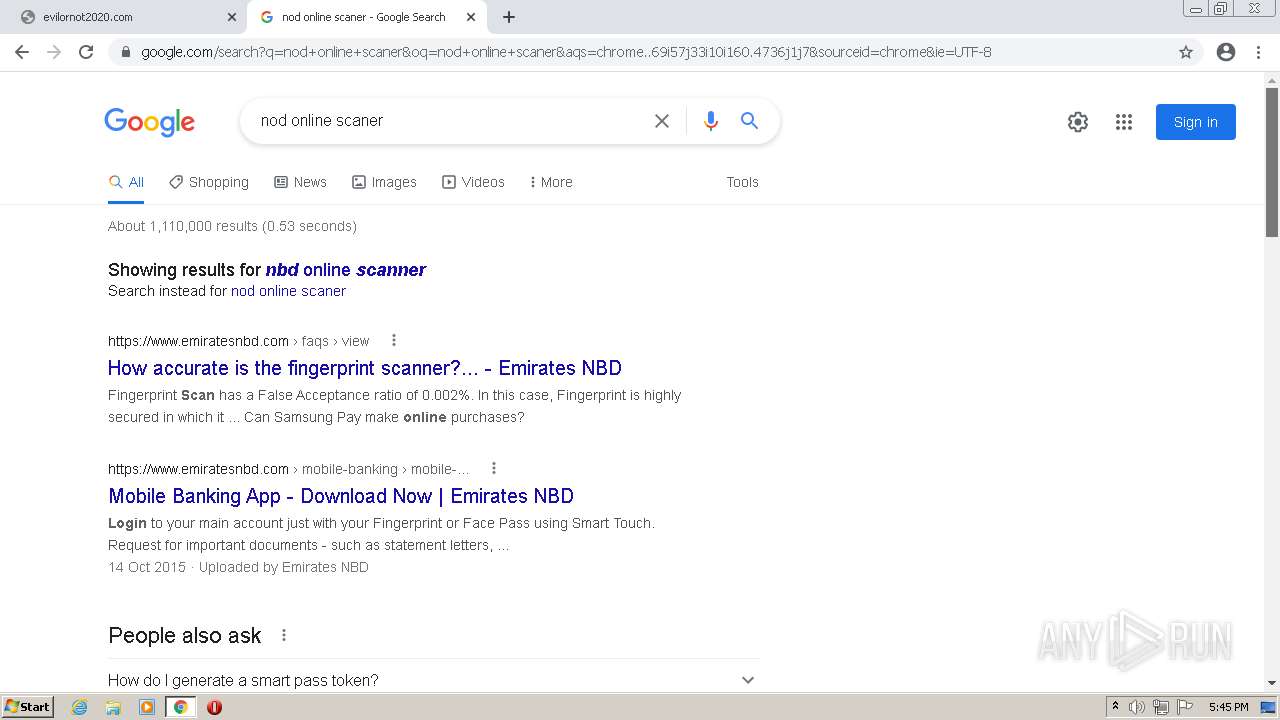Open a new browser tab
The width and height of the screenshot is (1280, 720).
point(508,17)
